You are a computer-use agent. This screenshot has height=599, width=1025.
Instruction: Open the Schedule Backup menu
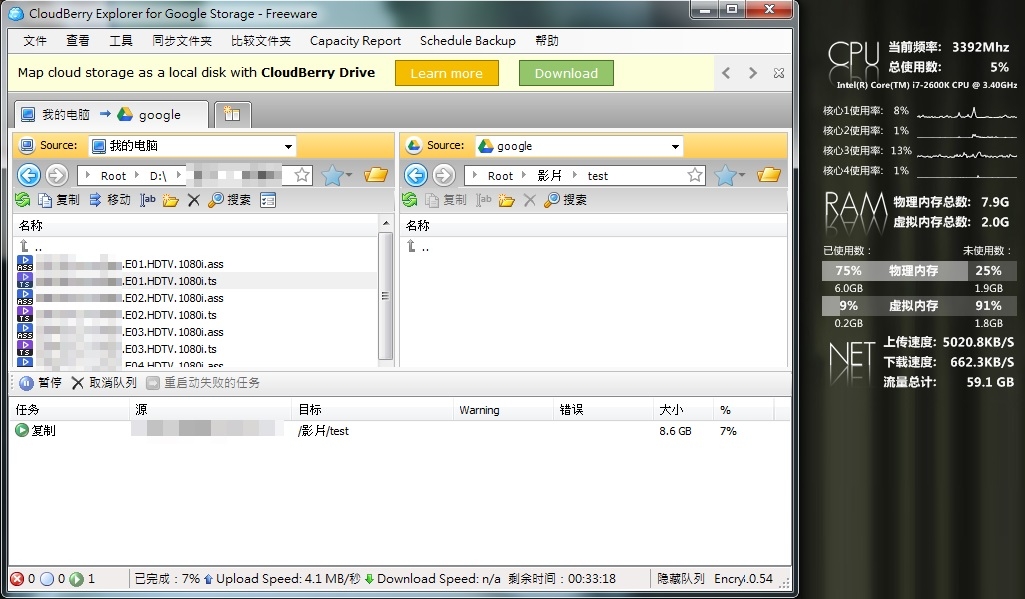click(x=467, y=41)
